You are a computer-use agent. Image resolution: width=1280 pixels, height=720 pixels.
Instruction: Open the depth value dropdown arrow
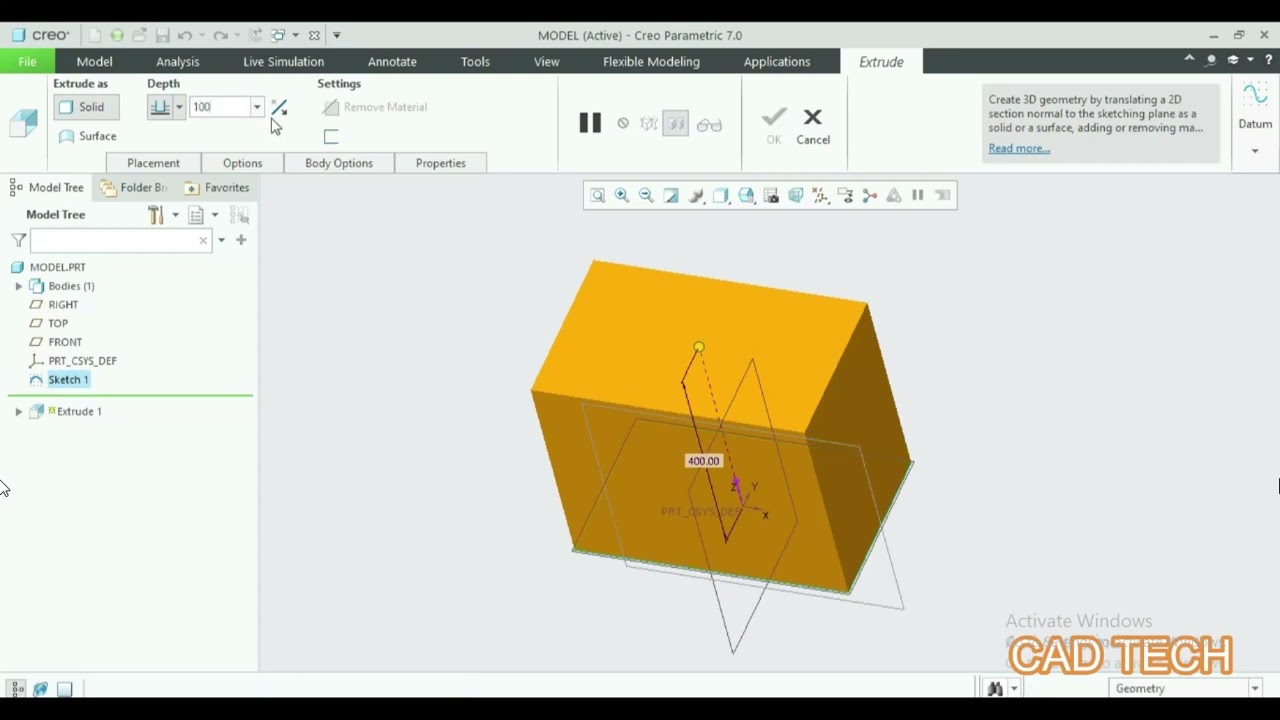[x=257, y=107]
